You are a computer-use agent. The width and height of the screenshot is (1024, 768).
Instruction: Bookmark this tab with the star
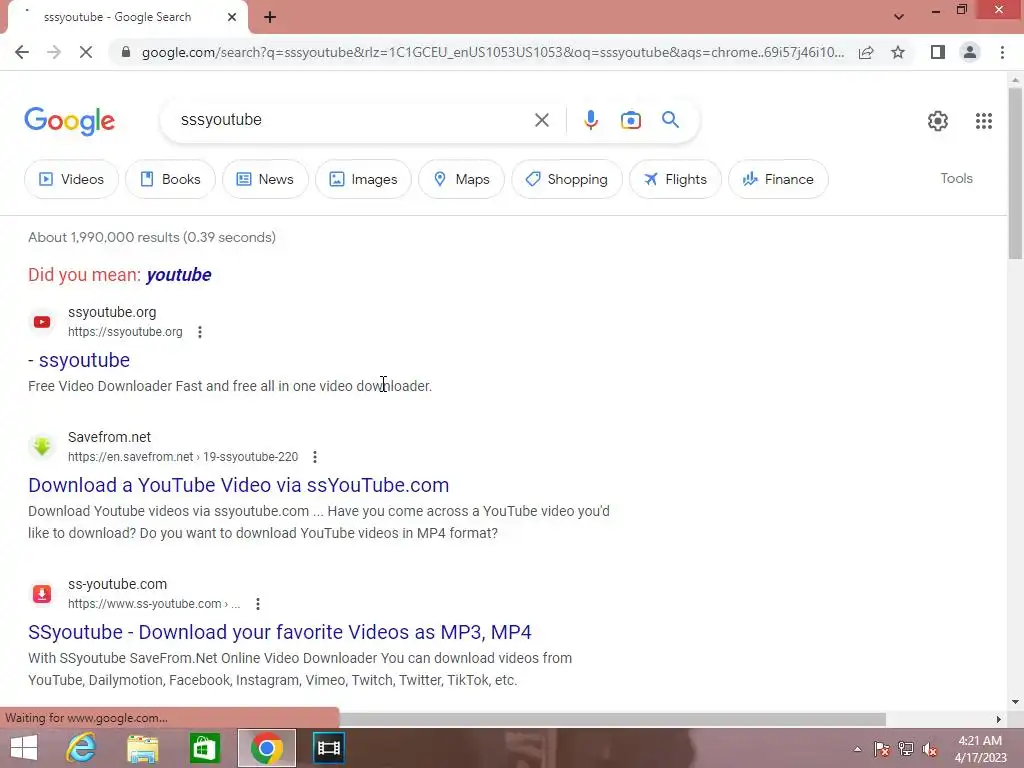click(x=898, y=52)
